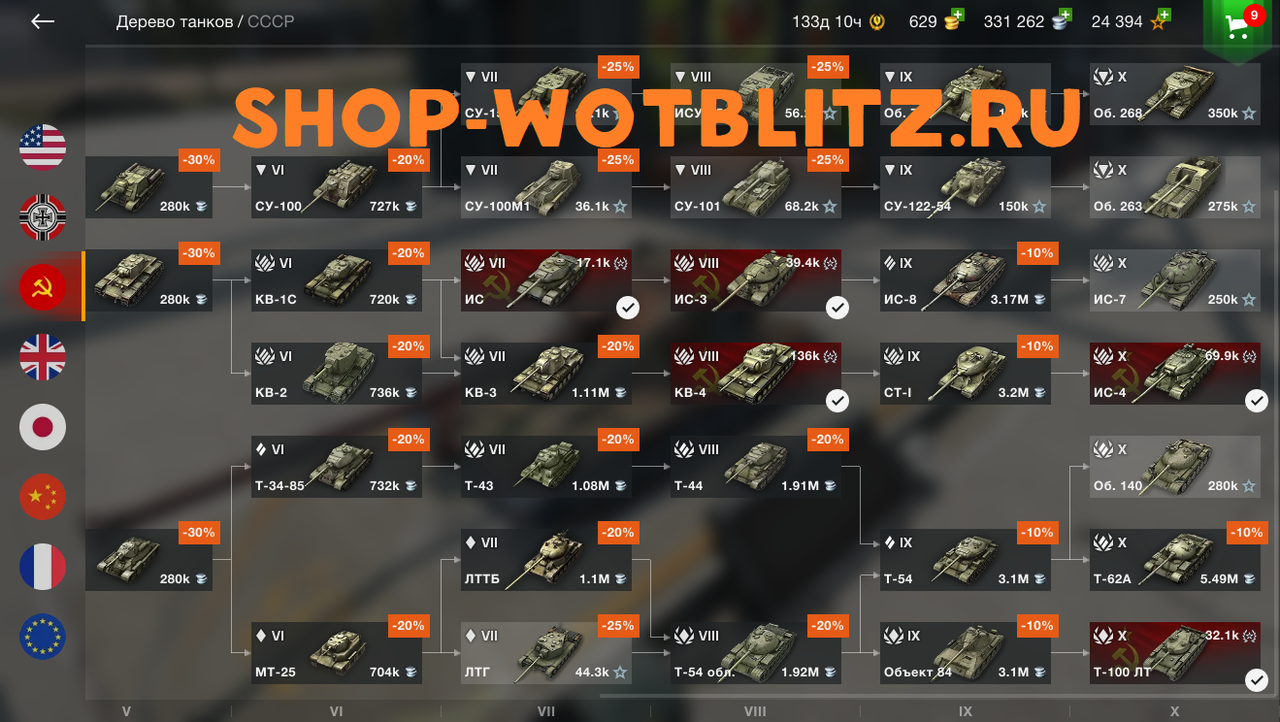Select the European nation flag

coord(43,637)
